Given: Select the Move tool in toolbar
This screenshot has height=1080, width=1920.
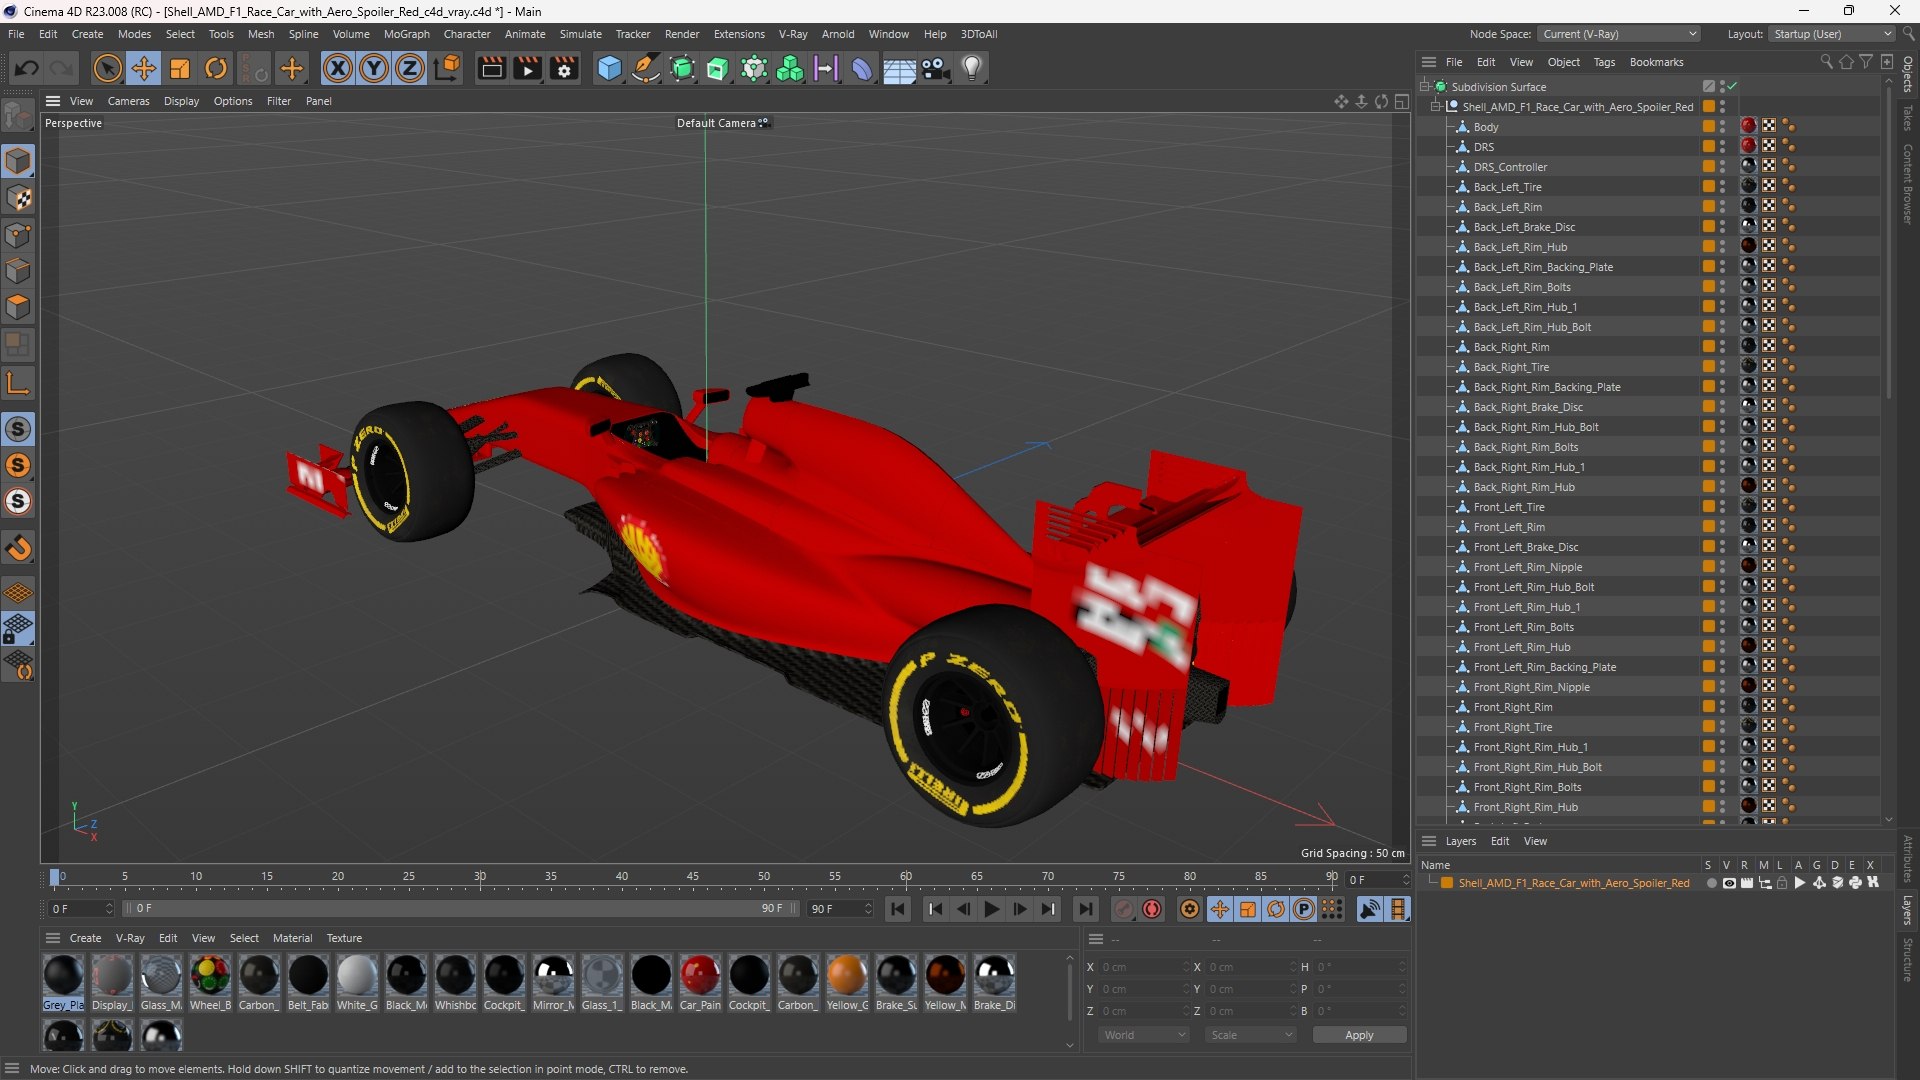Looking at the screenshot, I should (x=144, y=68).
